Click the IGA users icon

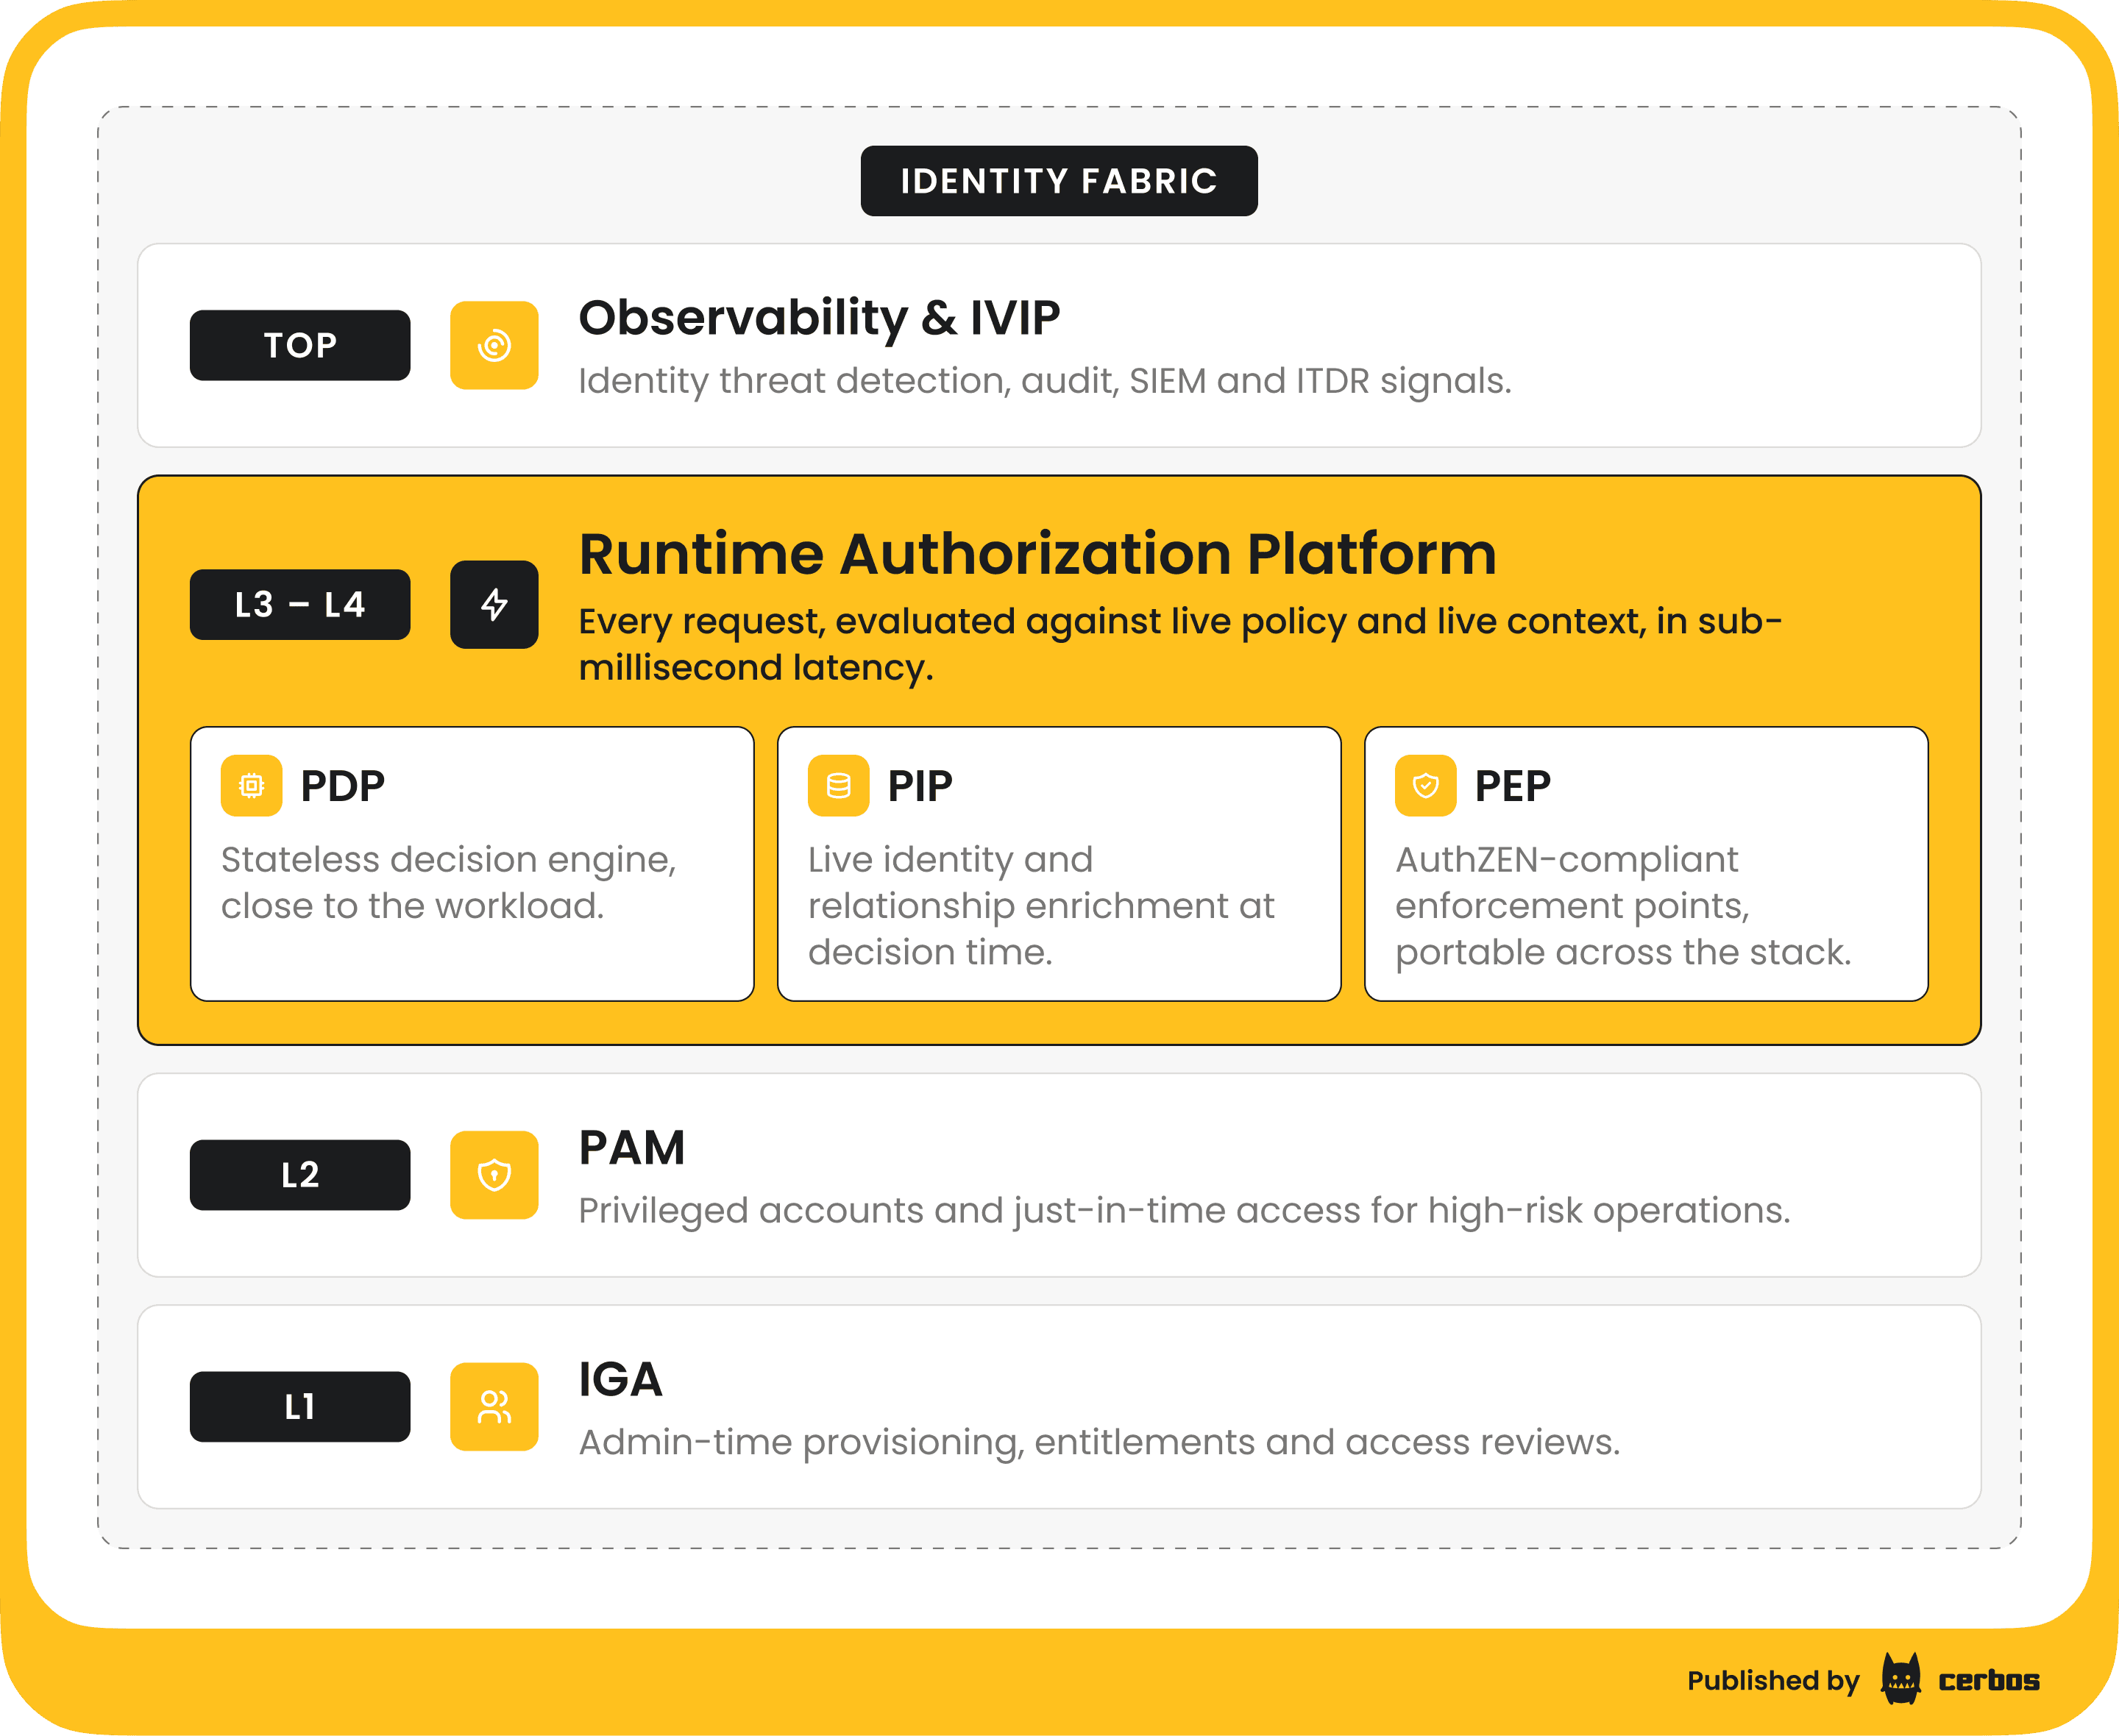(x=494, y=1407)
